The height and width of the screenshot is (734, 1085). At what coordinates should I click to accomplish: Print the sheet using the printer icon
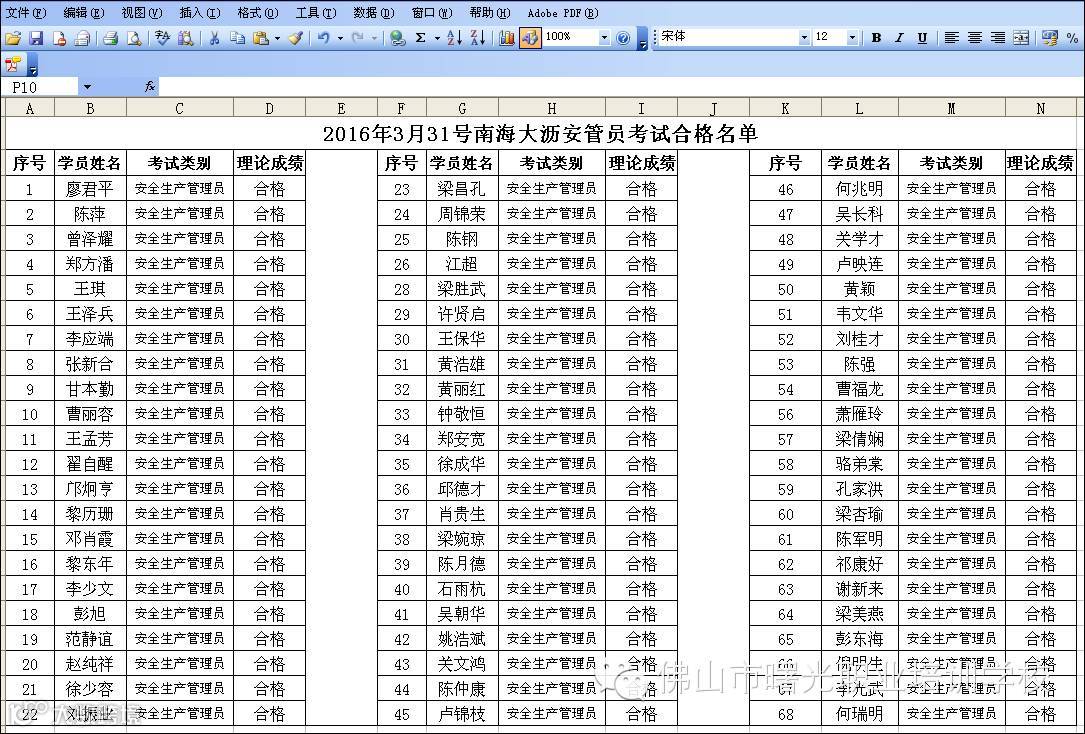111,39
